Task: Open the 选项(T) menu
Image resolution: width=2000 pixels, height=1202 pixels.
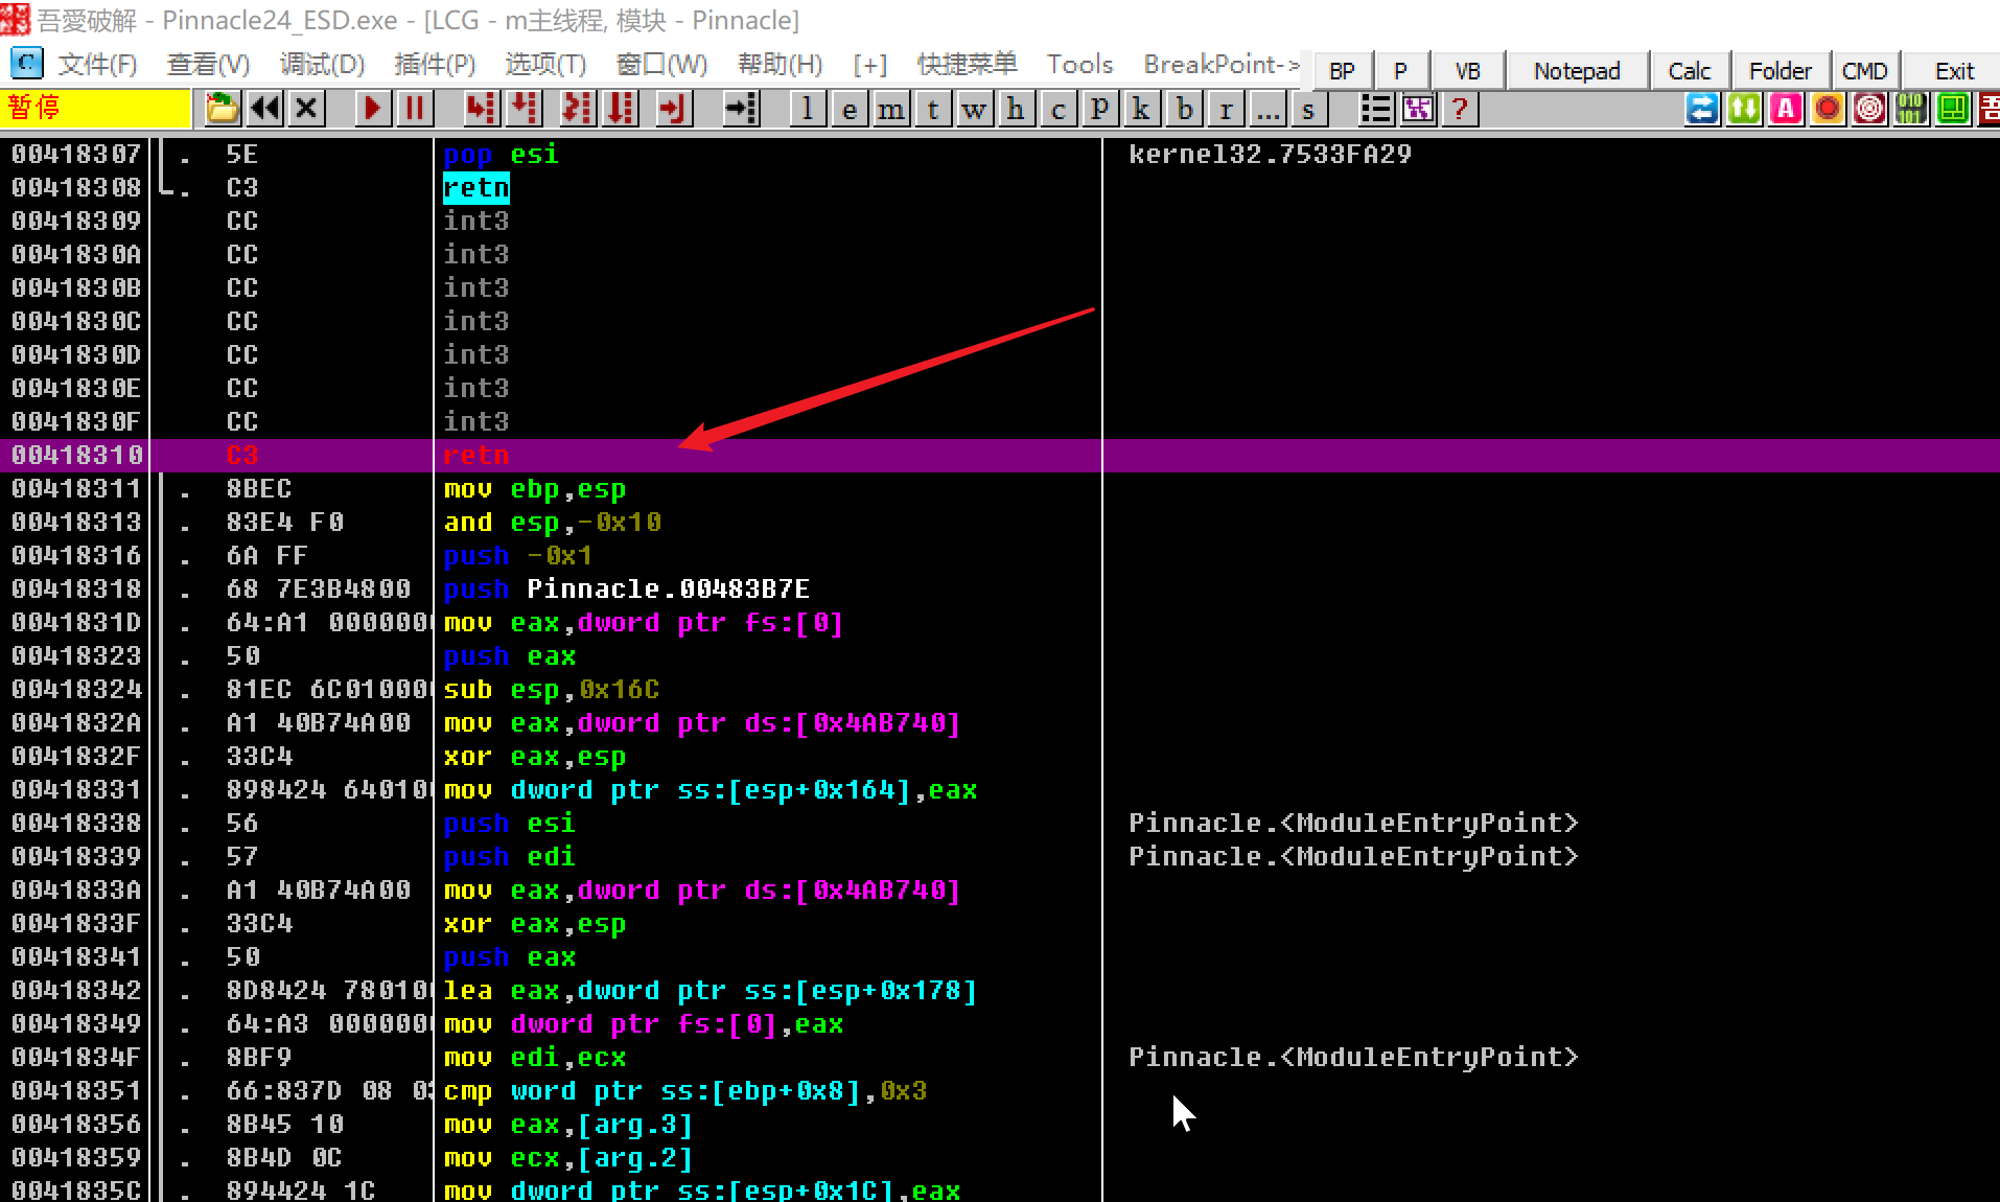Action: point(546,65)
